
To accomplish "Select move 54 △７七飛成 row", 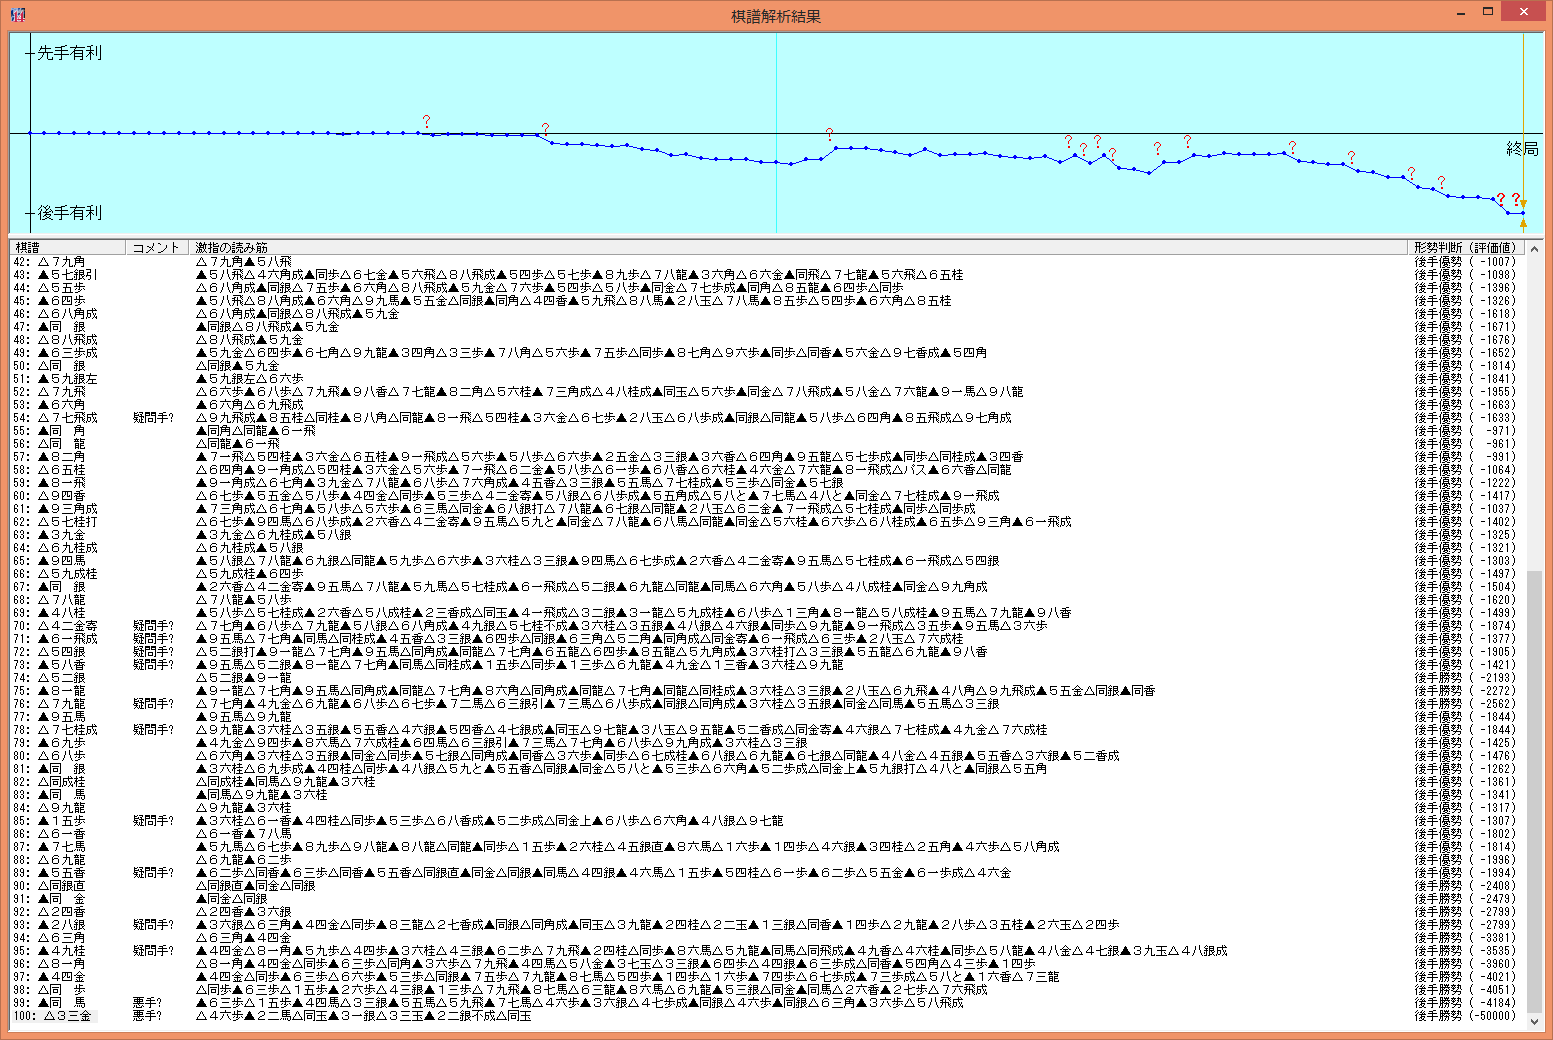I will tap(67, 418).
